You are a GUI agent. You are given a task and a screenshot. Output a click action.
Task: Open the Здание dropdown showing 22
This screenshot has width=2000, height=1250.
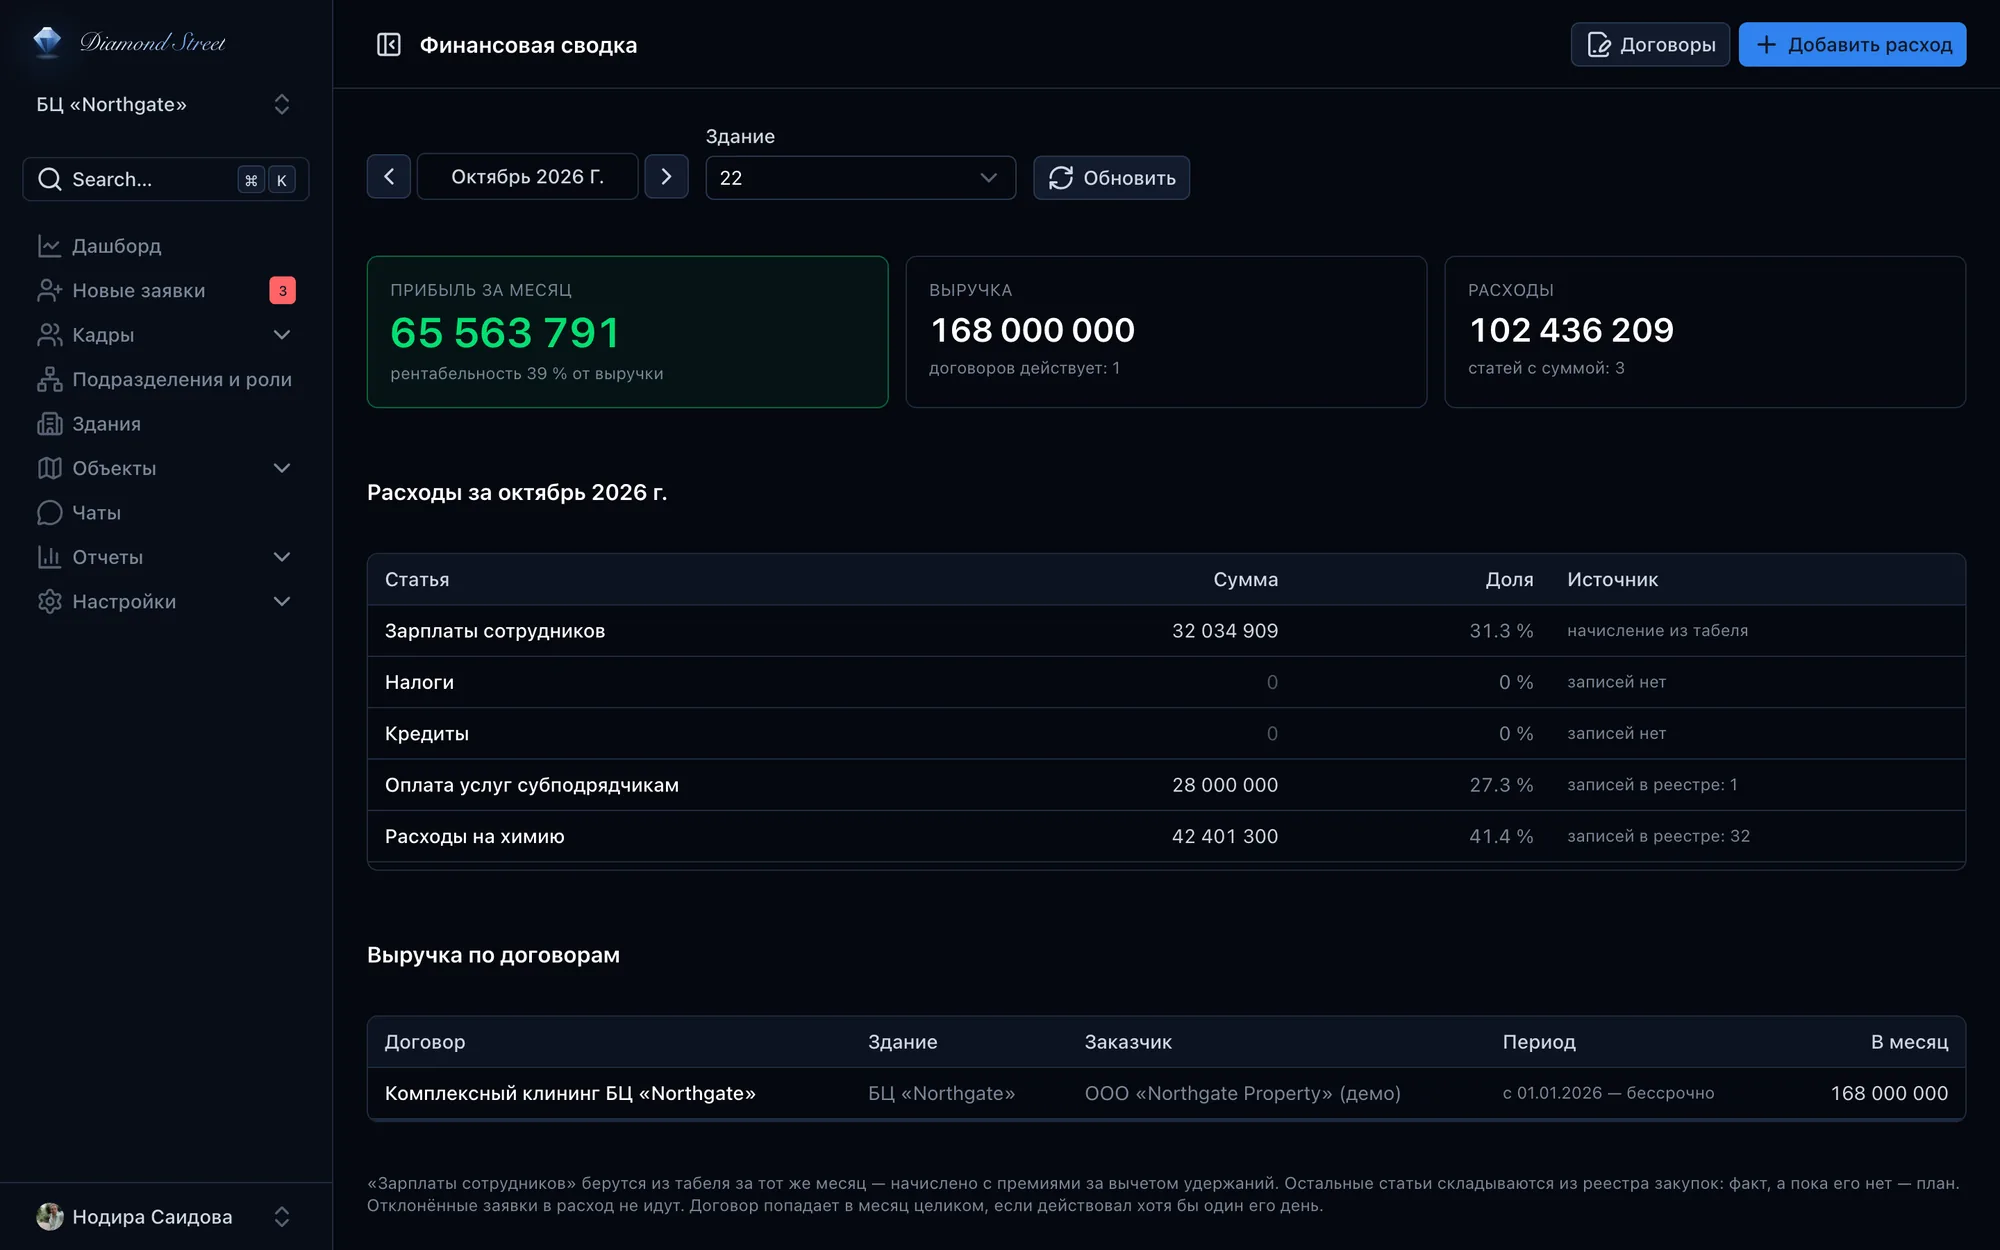point(861,178)
